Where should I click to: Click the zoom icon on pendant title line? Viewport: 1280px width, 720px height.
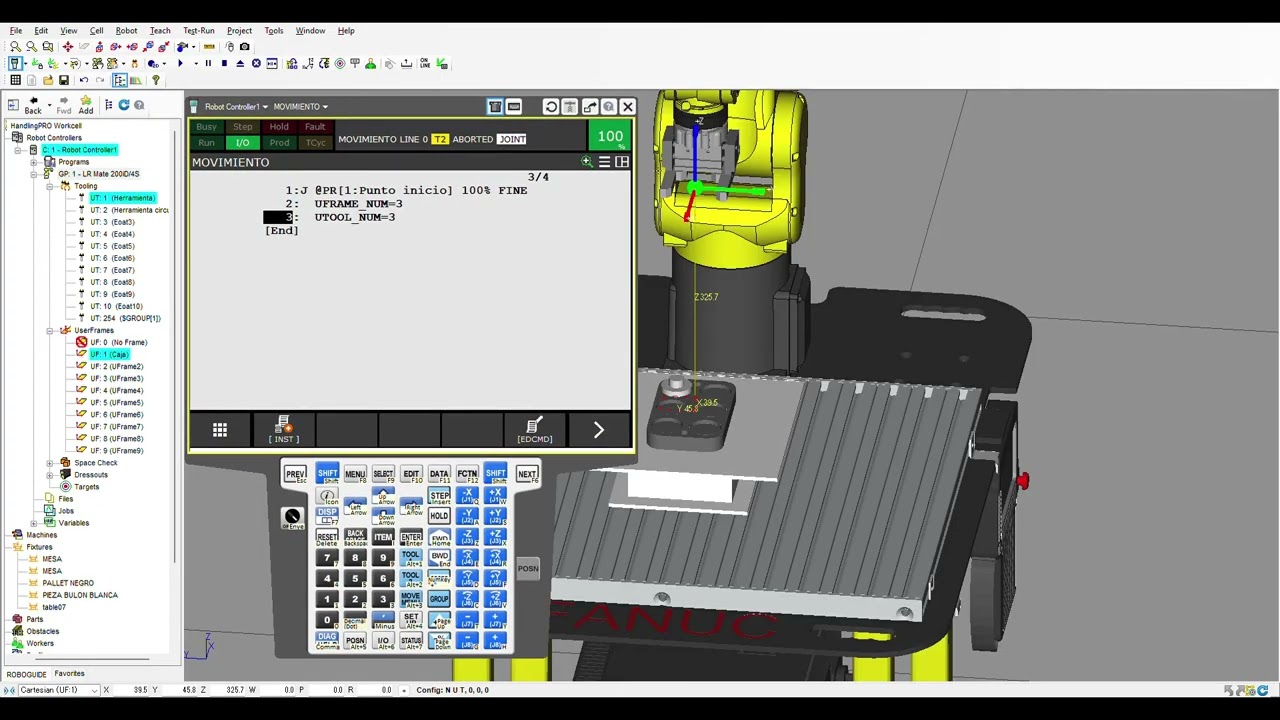[587, 162]
